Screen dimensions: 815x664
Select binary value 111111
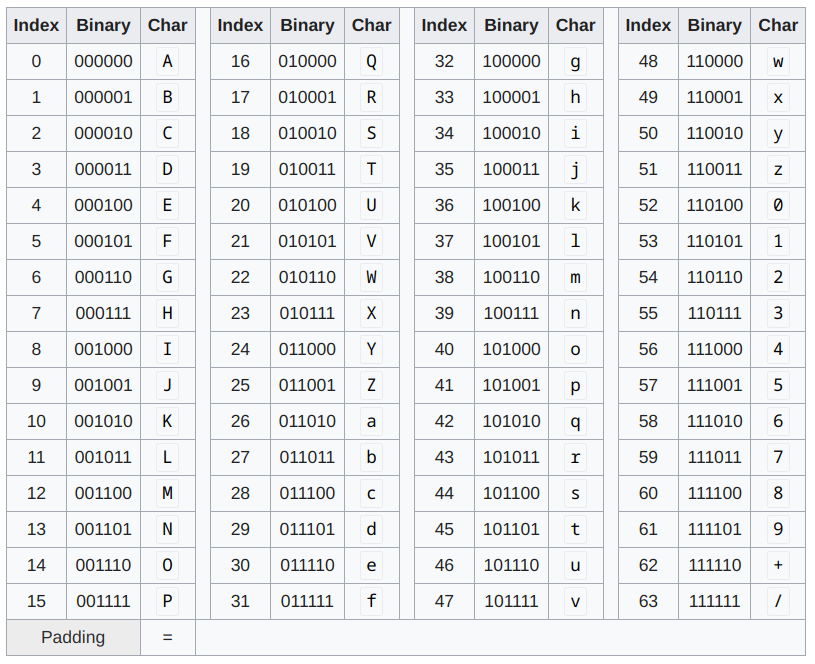pyautogui.click(x=714, y=601)
